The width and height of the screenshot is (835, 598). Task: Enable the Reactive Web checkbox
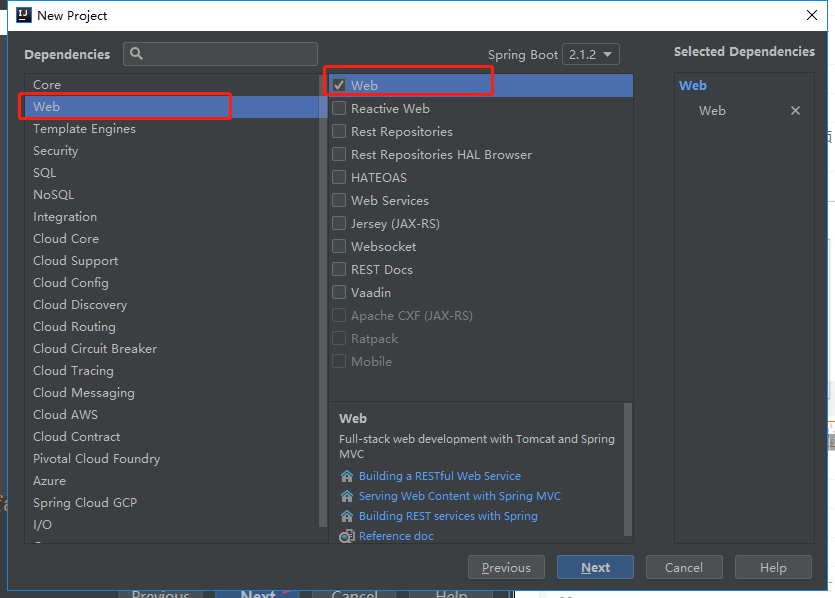339,109
